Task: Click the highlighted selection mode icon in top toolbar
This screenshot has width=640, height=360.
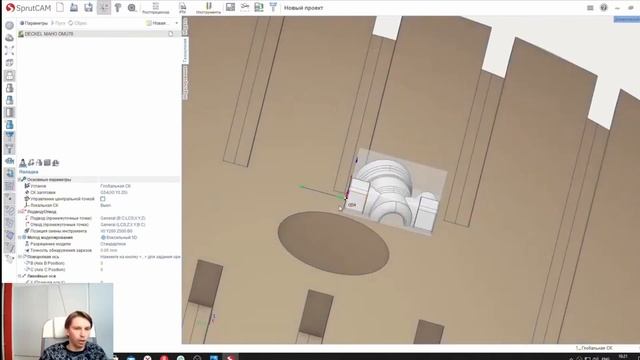Action: pyautogui.click(x=104, y=7)
